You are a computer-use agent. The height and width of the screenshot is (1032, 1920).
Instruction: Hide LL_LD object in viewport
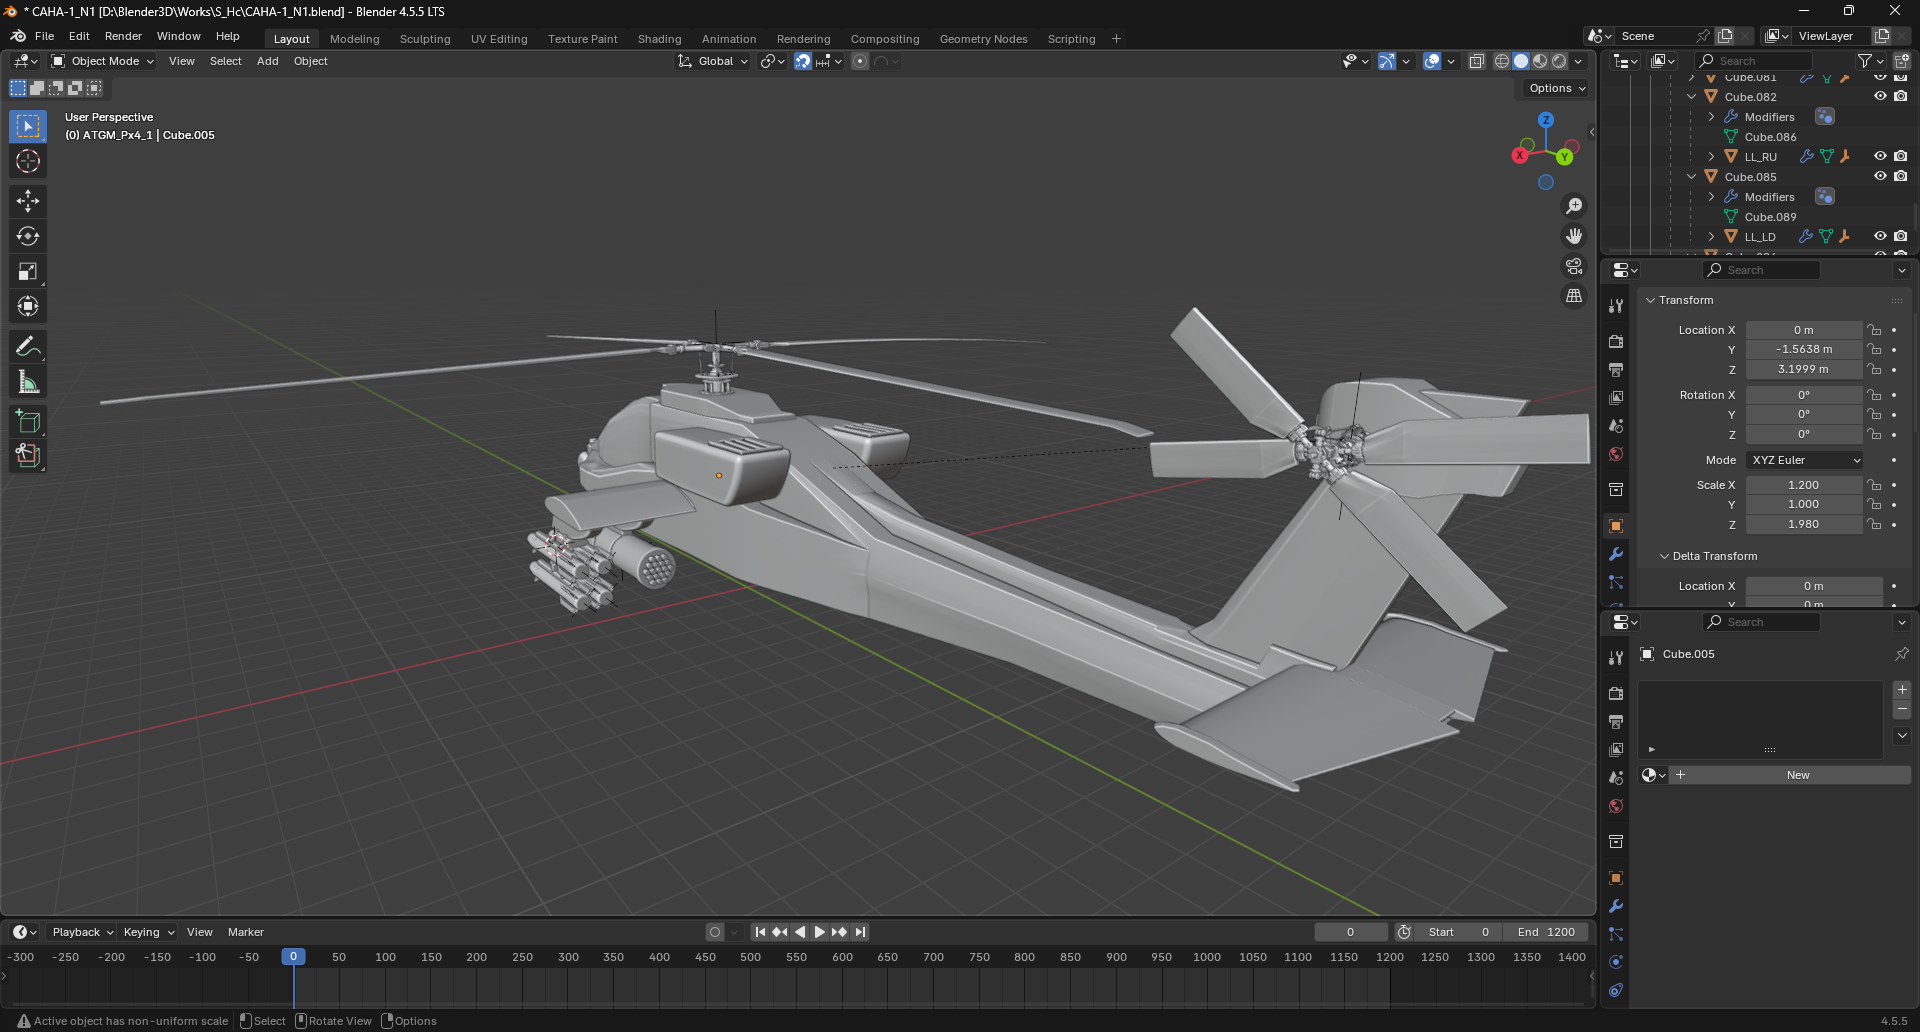[1880, 237]
